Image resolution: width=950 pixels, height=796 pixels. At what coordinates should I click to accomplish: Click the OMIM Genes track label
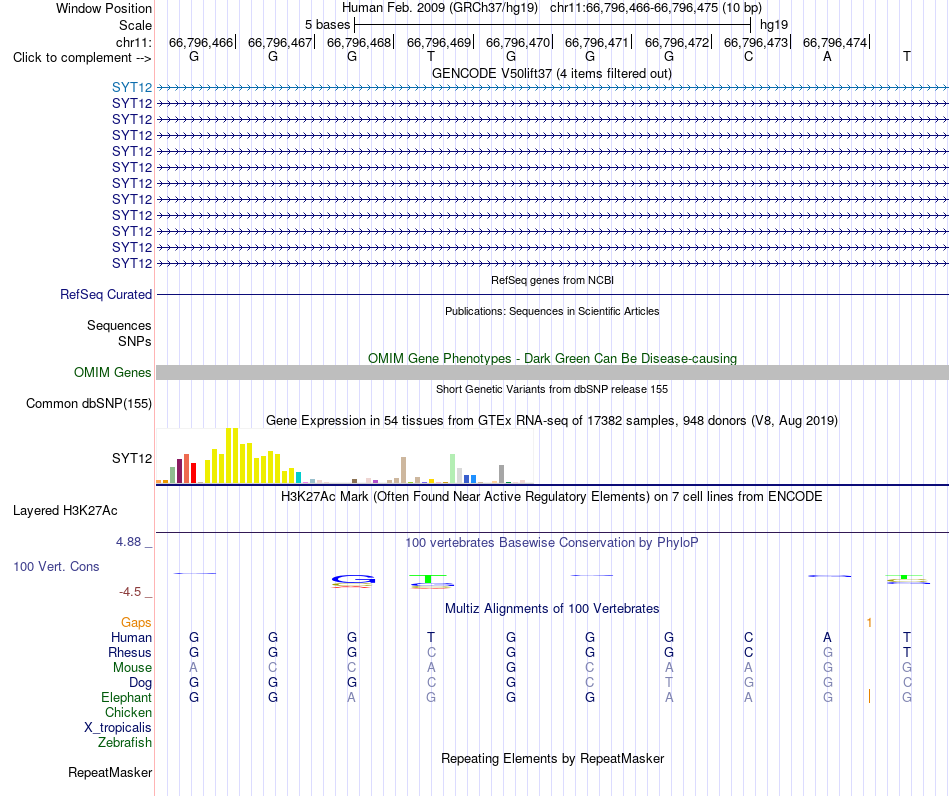[x=112, y=373]
